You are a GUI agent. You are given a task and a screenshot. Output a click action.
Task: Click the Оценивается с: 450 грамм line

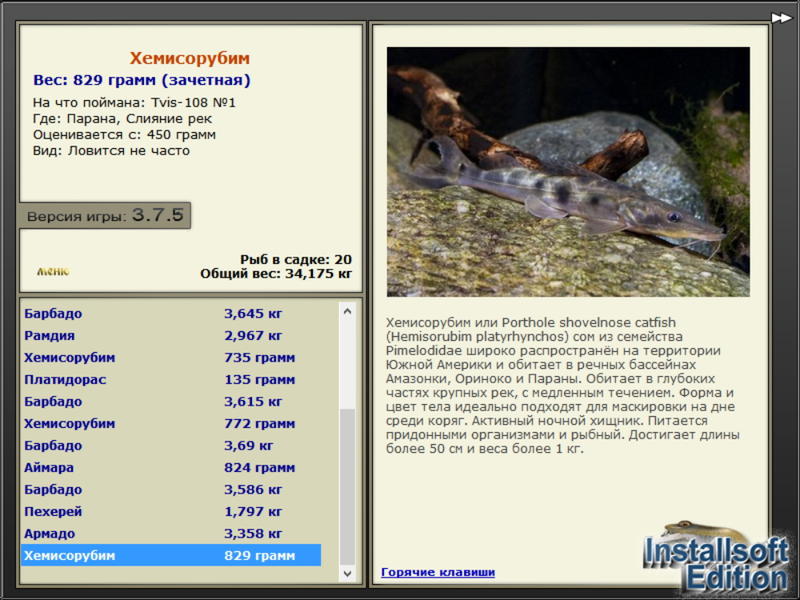pos(124,135)
